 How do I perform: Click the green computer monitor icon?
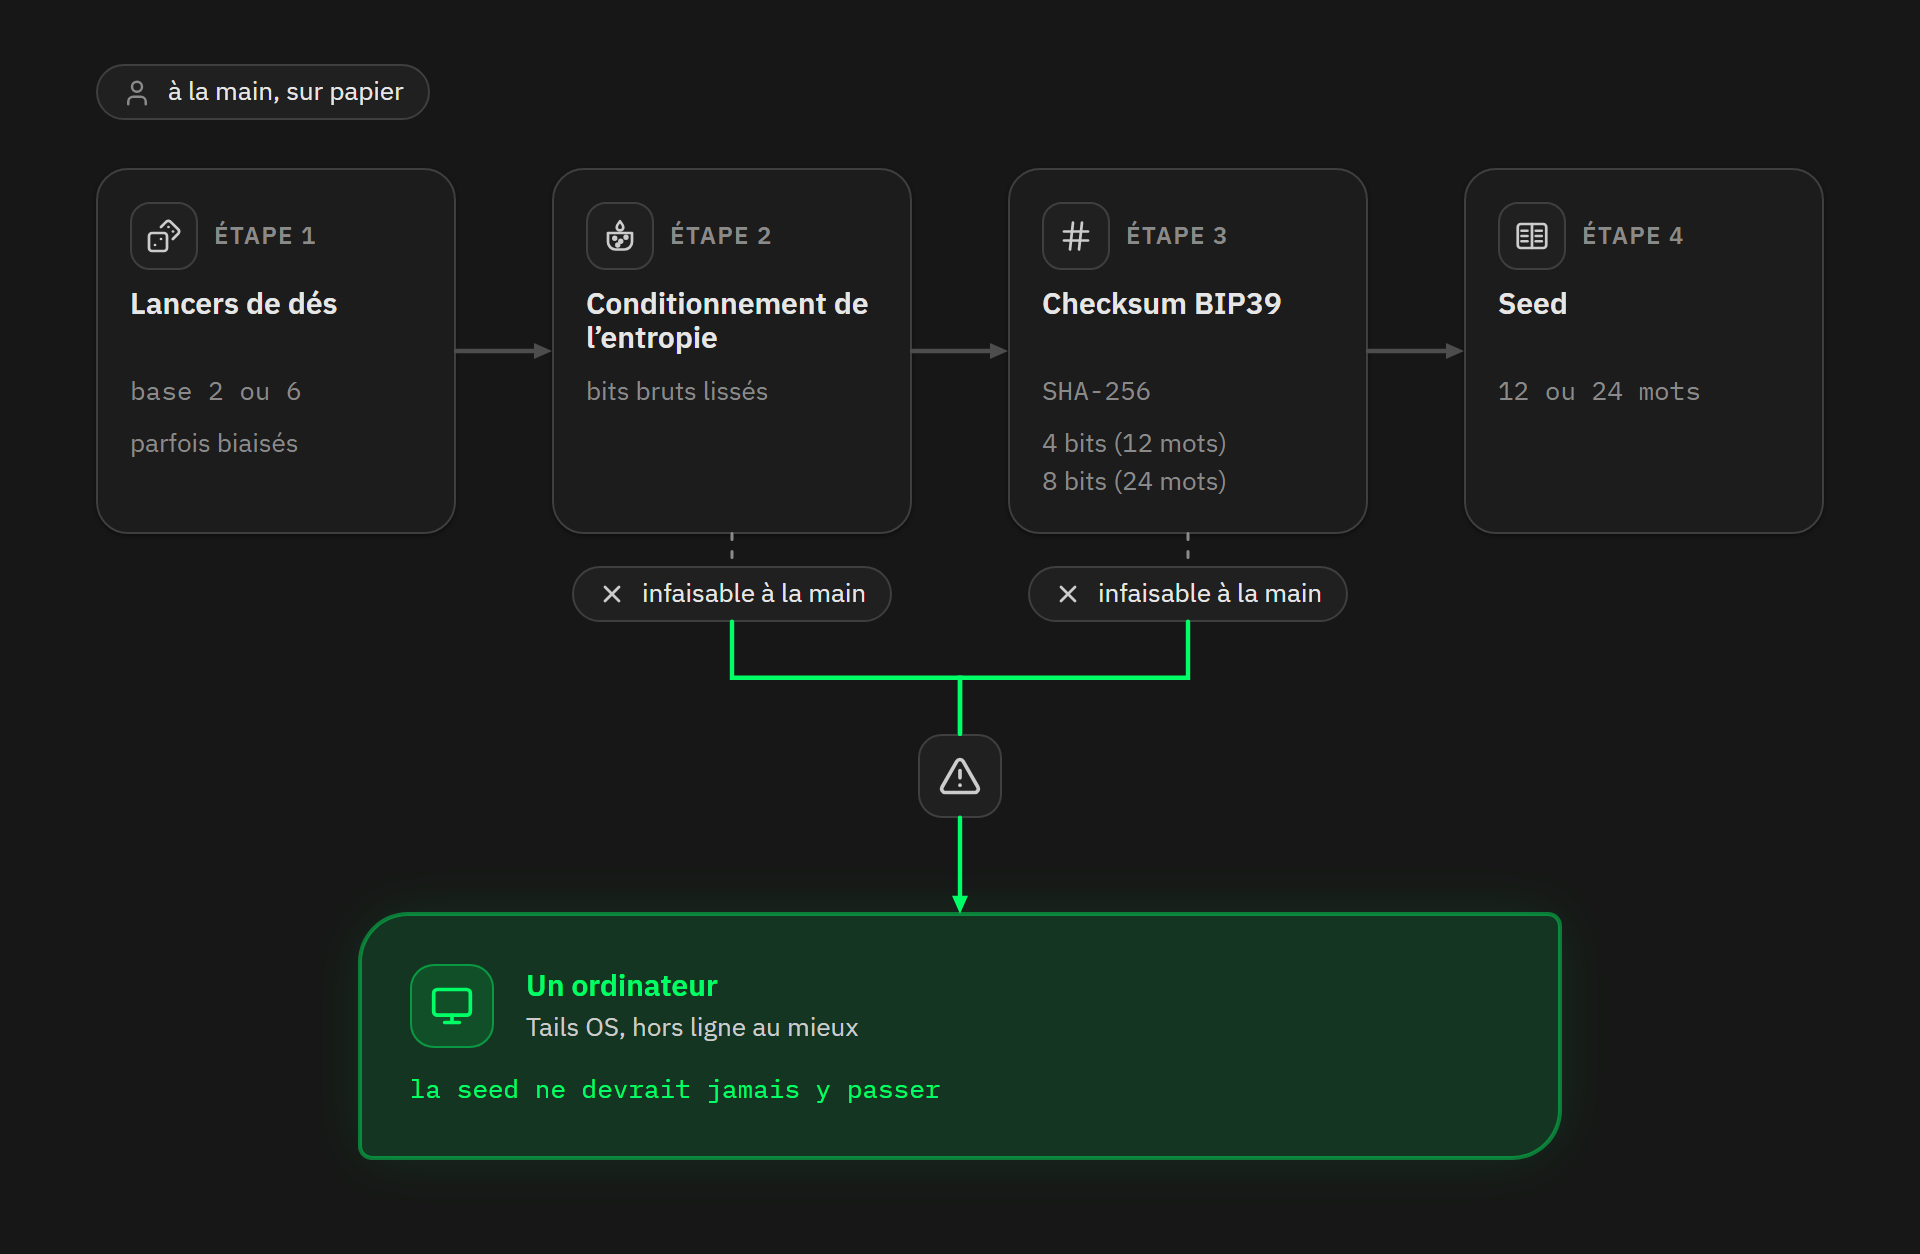point(452,1005)
